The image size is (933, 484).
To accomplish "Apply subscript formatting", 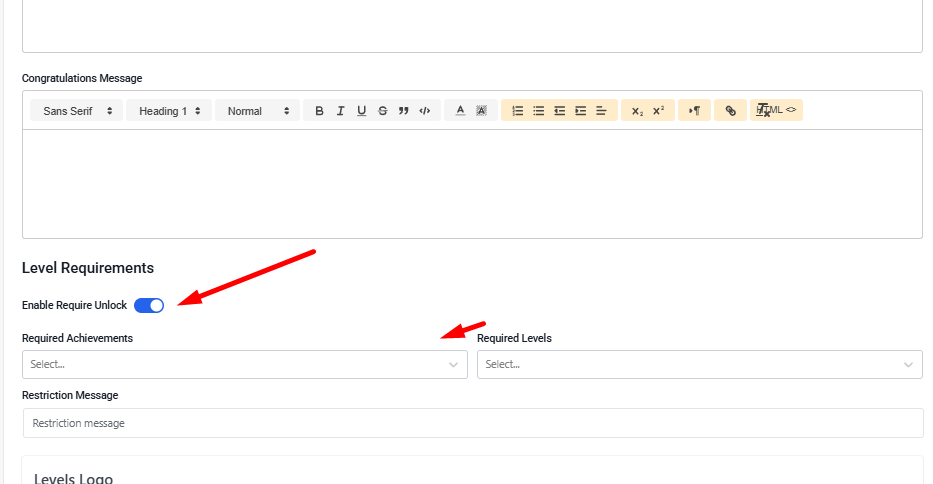I will [x=637, y=111].
